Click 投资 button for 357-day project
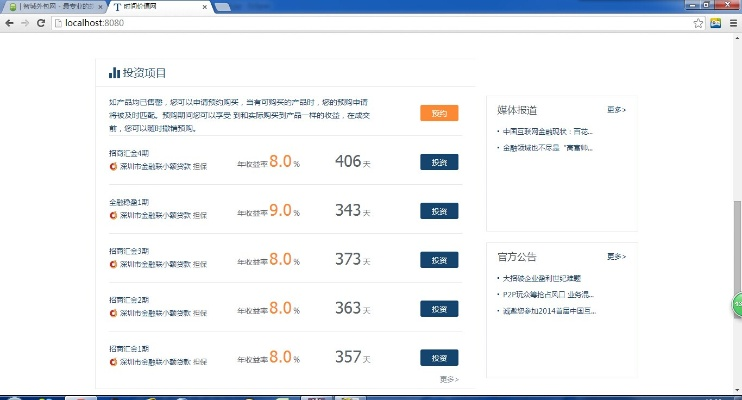This screenshot has width=742, height=400. pyautogui.click(x=439, y=358)
